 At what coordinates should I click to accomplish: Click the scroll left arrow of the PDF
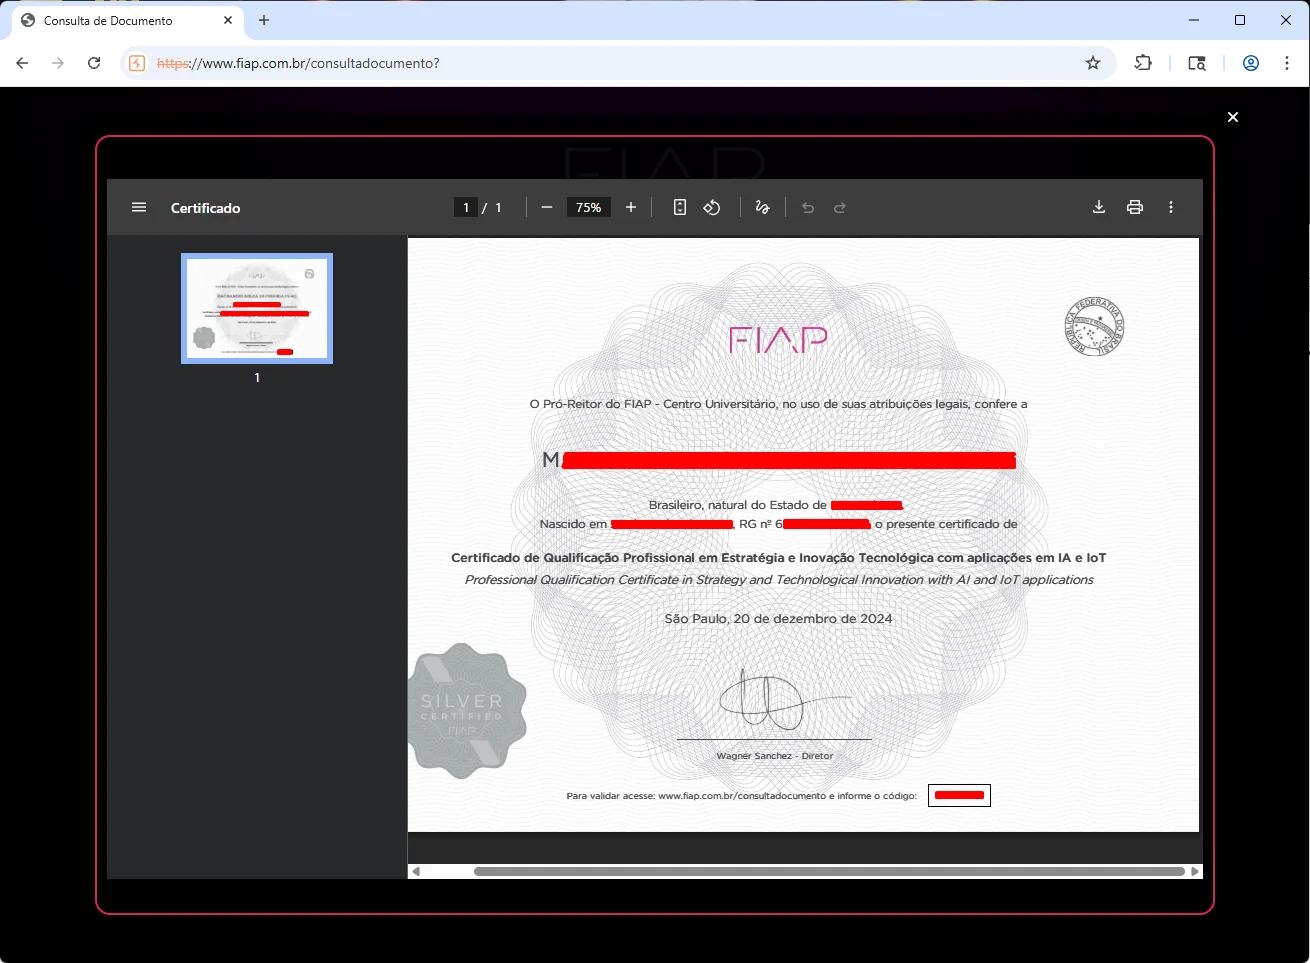point(416,872)
